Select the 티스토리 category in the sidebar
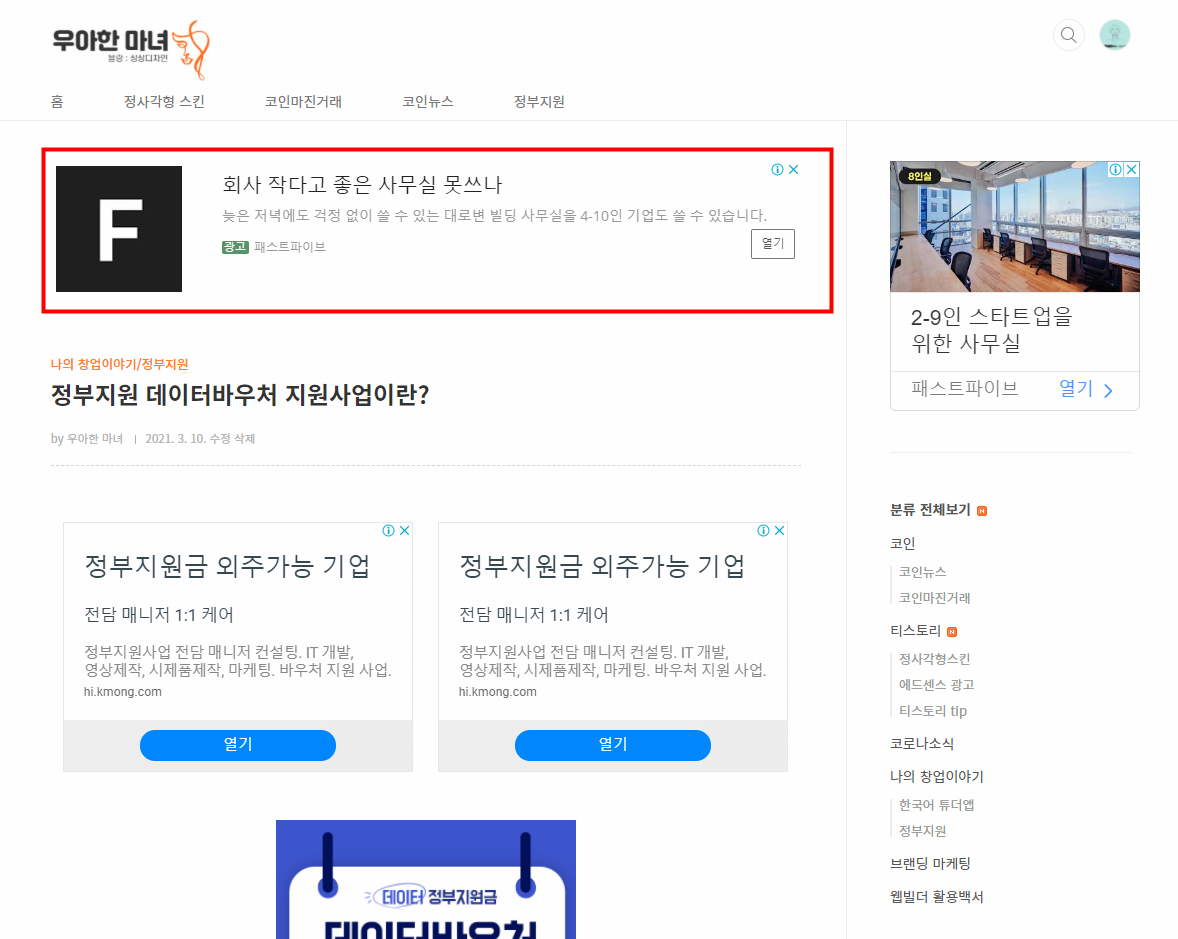This screenshot has width=1178, height=939. point(915,631)
